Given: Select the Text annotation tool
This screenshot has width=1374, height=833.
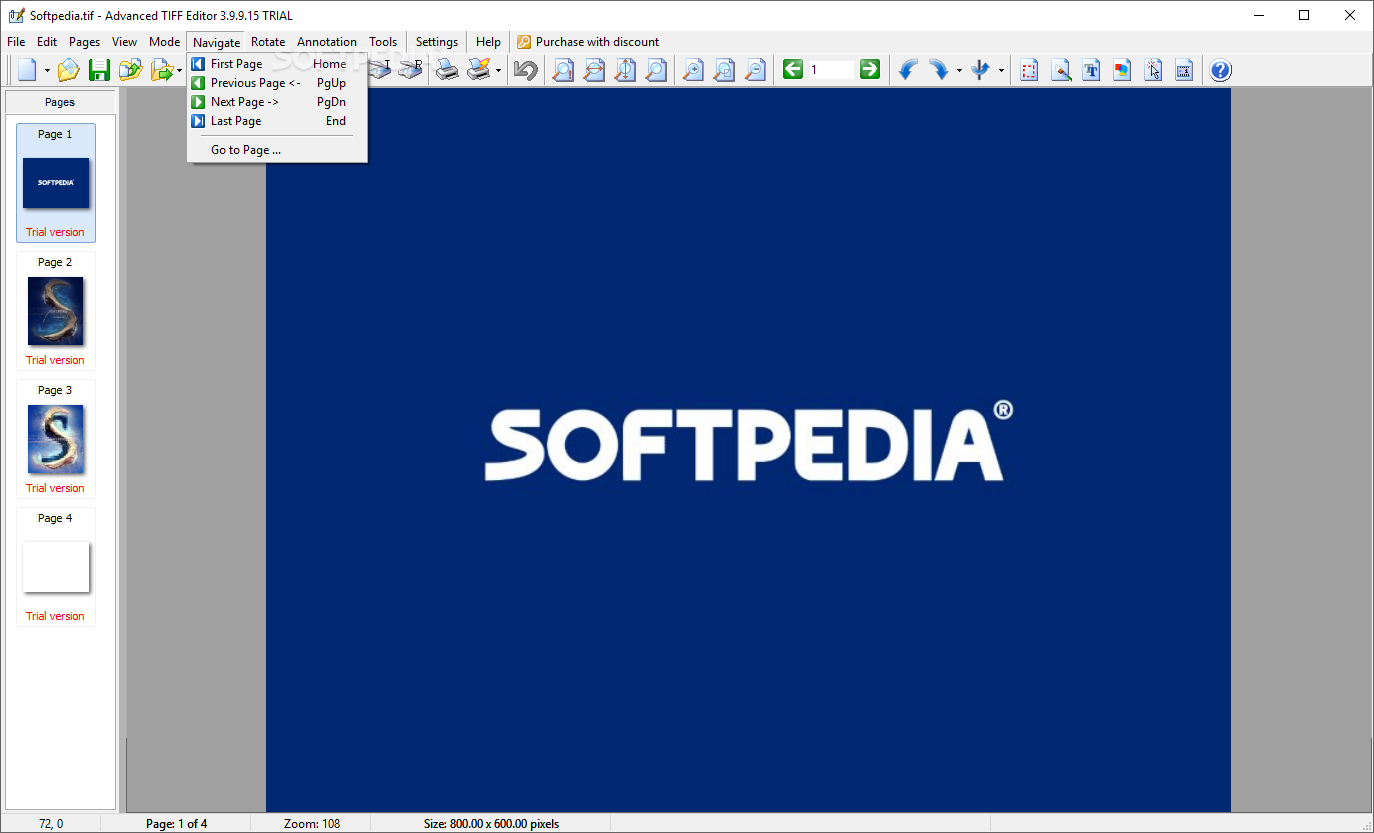Looking at the screenshot, I should (x=1092, y=70).
